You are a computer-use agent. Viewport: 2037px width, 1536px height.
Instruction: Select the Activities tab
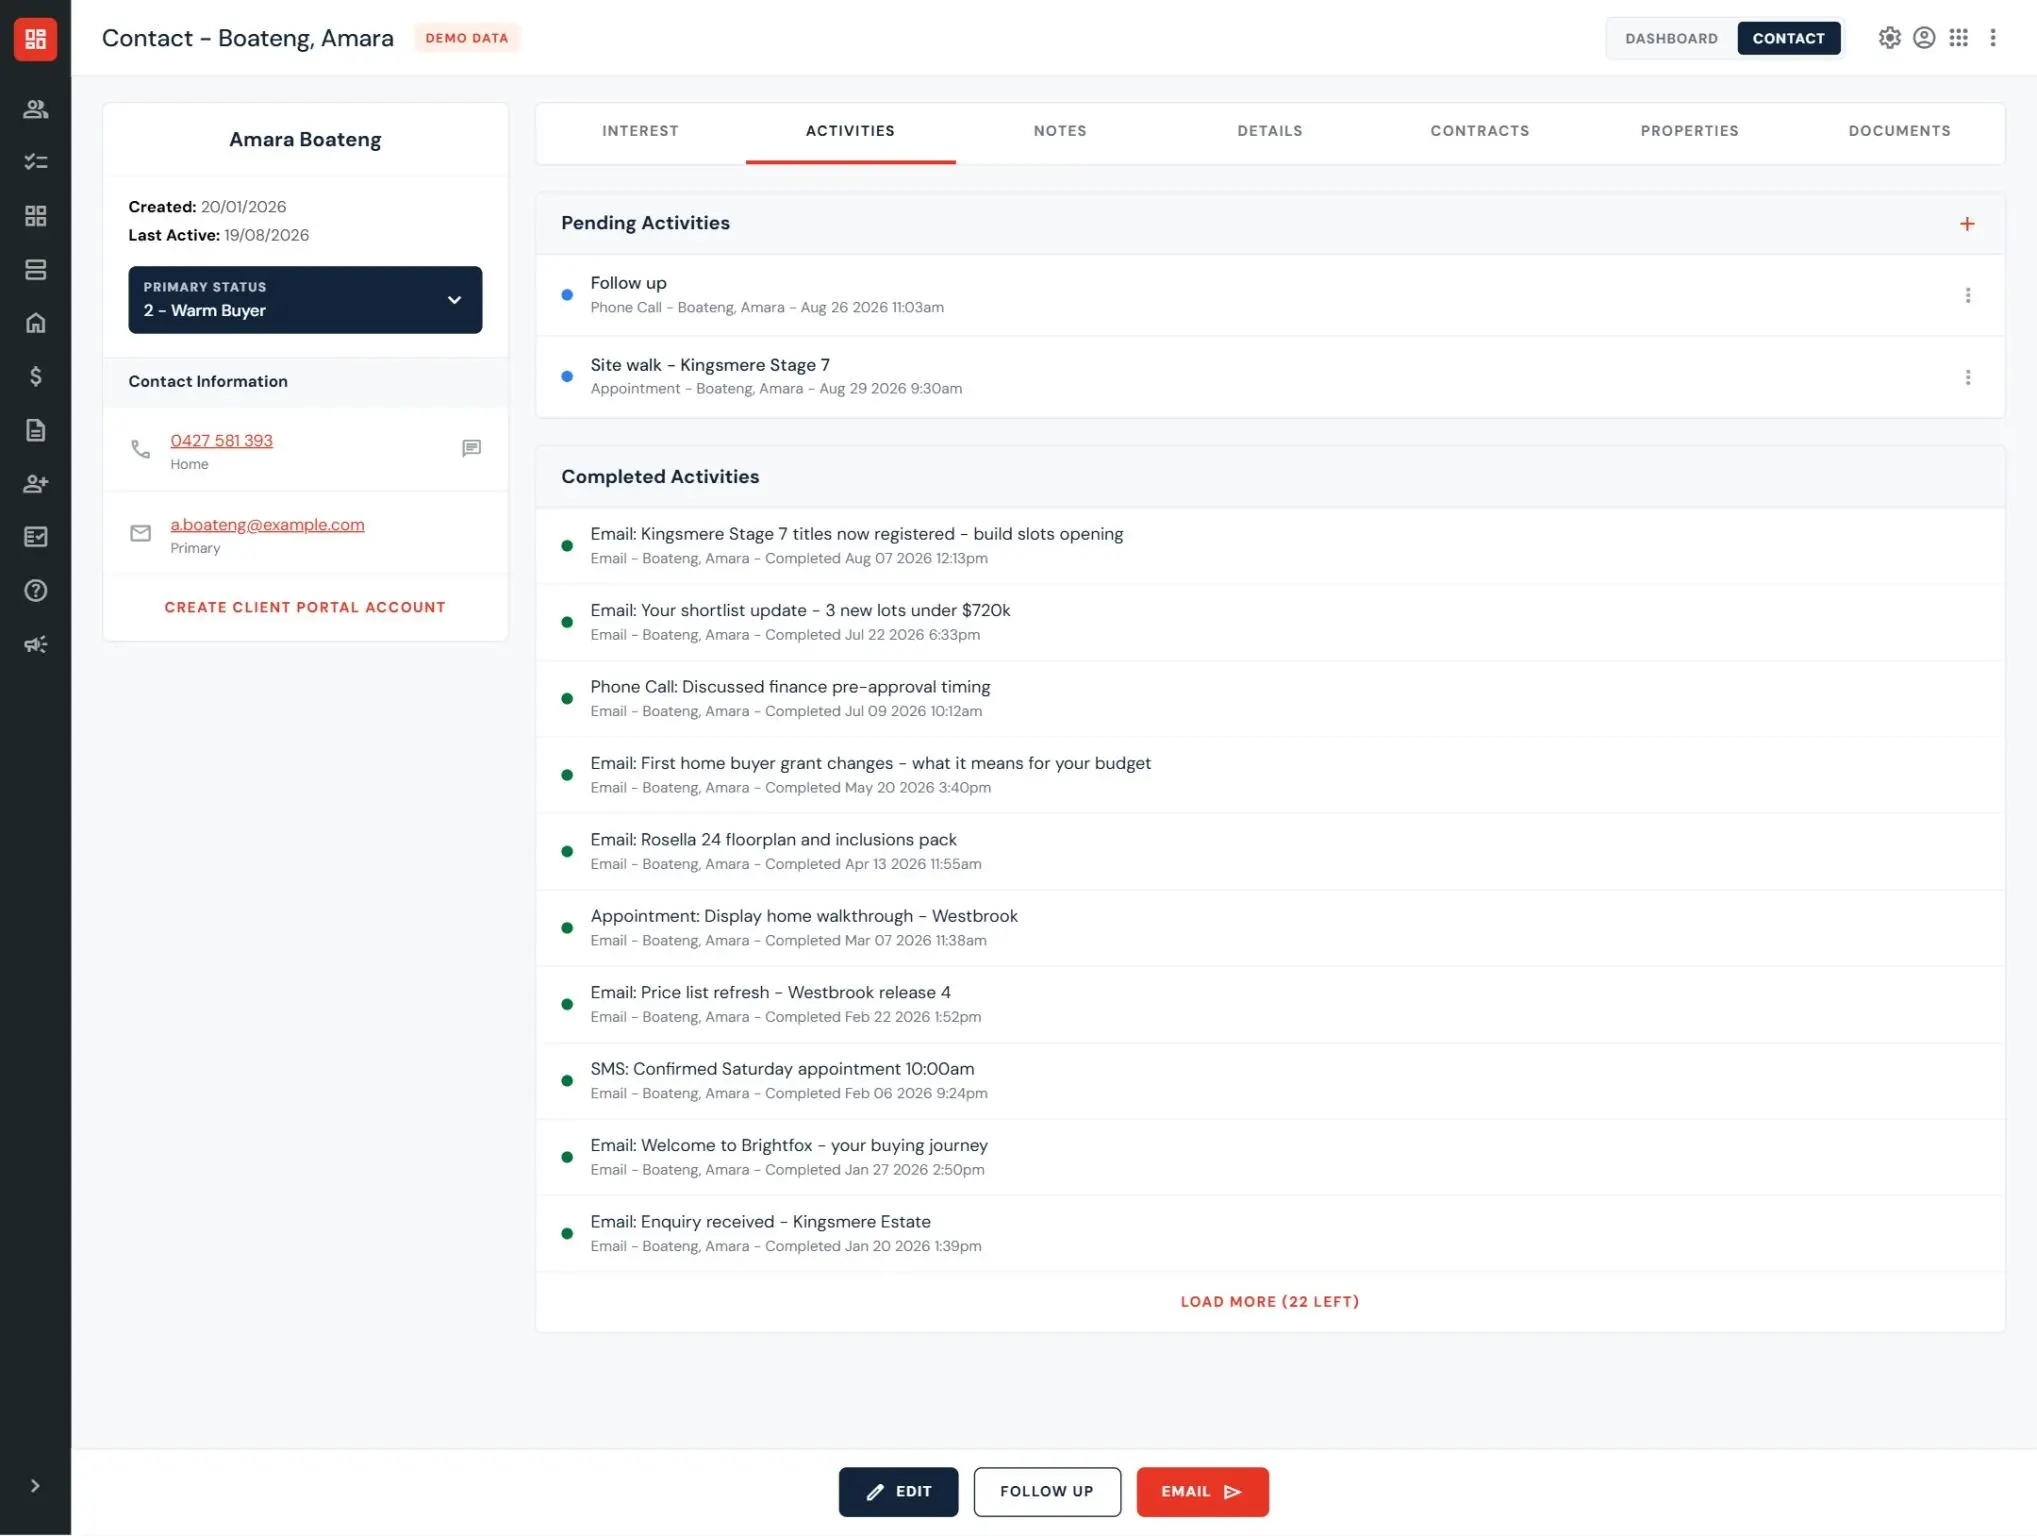pos(850,131)
